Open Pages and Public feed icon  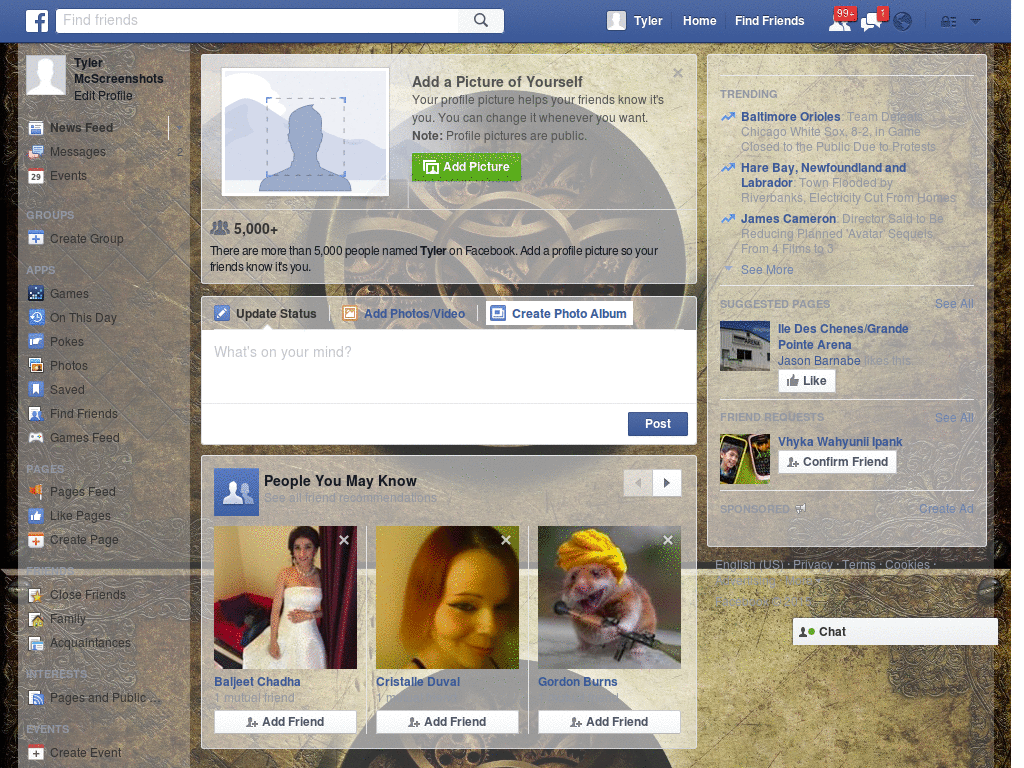36,697
